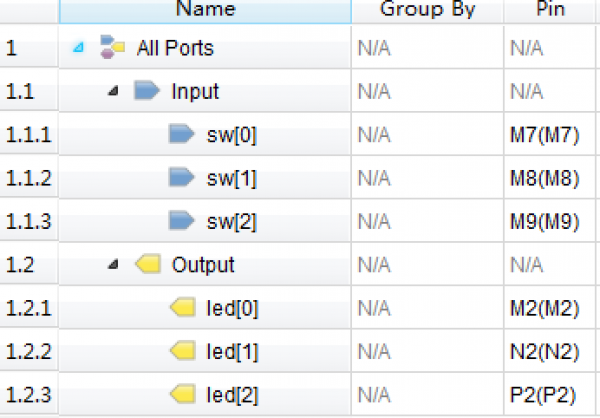The width and height of the screenshot is (600, 418).
Task: Click the yellow Output port group icon
Action: 148,264
